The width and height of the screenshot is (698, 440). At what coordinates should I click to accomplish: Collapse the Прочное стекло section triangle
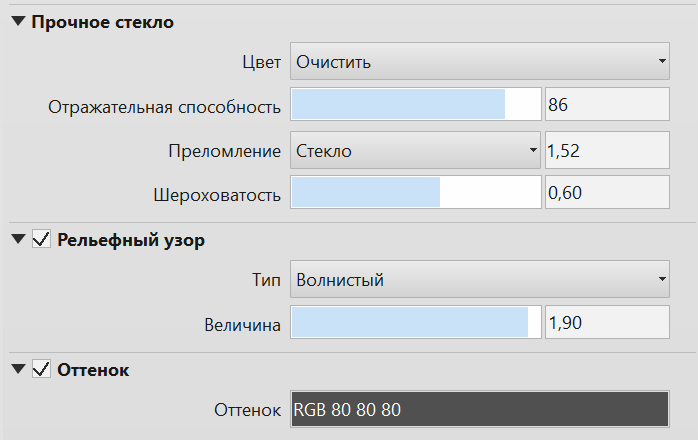[18, 22]
